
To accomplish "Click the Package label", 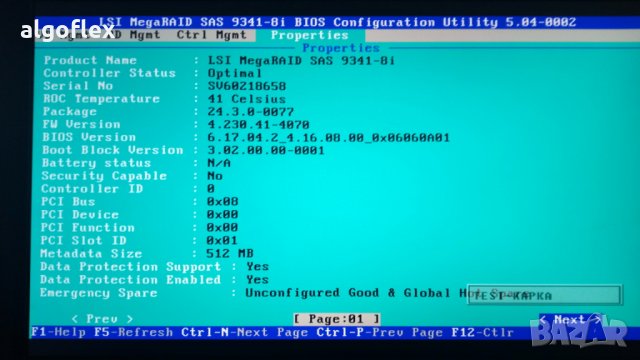I will [x=70, y=111].
